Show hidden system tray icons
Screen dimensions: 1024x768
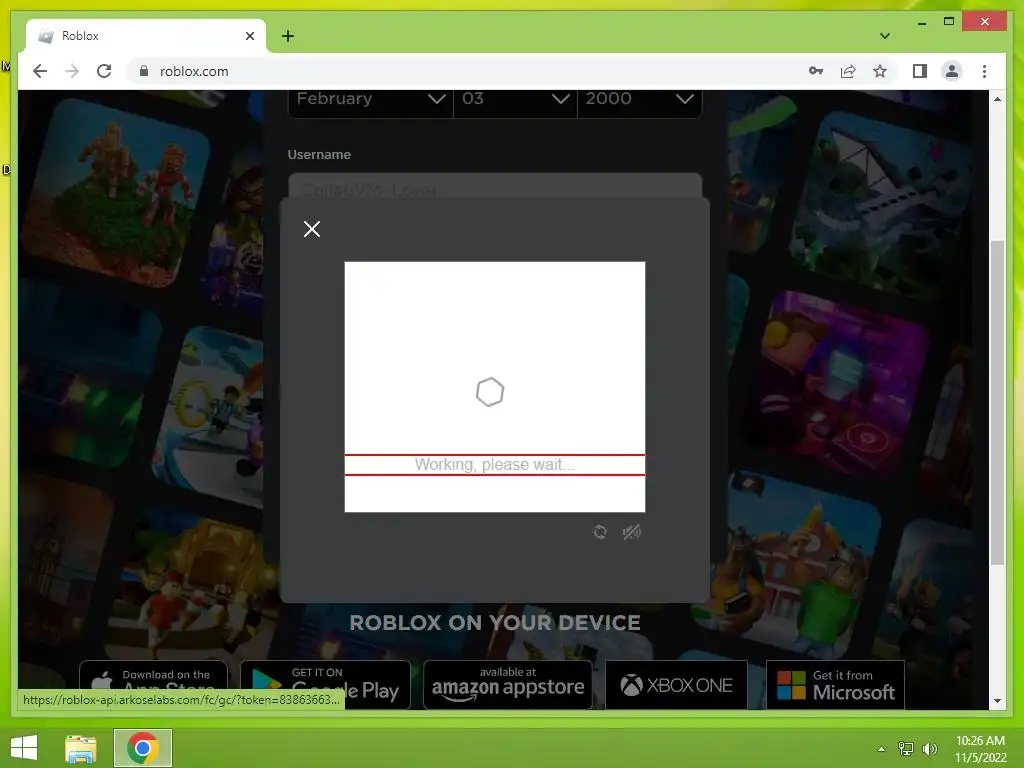(881, 749)
